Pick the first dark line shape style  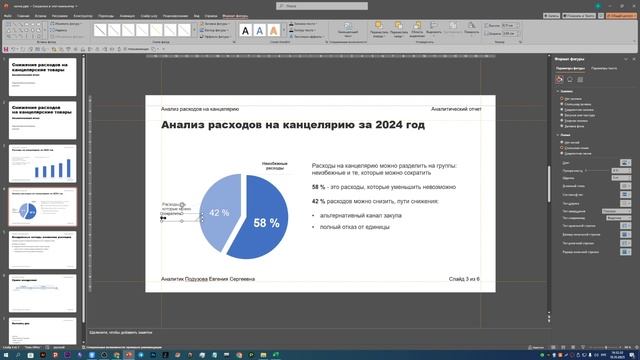click(x=100, y=30)
